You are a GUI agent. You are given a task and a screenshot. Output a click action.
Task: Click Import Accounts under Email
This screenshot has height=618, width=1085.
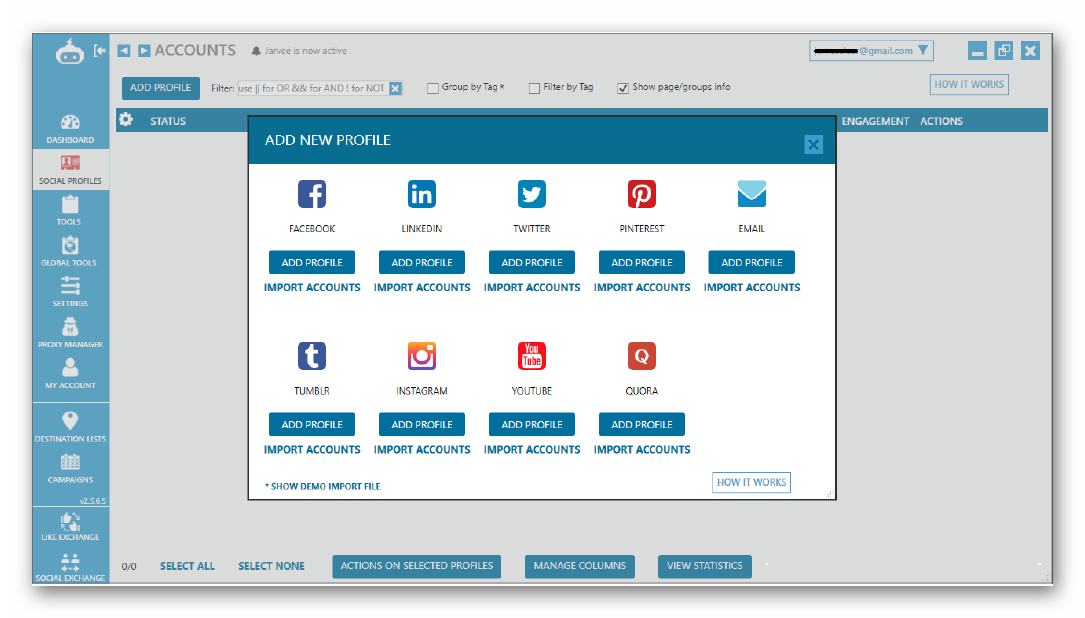pyautogui.click(x=752, y=287)
